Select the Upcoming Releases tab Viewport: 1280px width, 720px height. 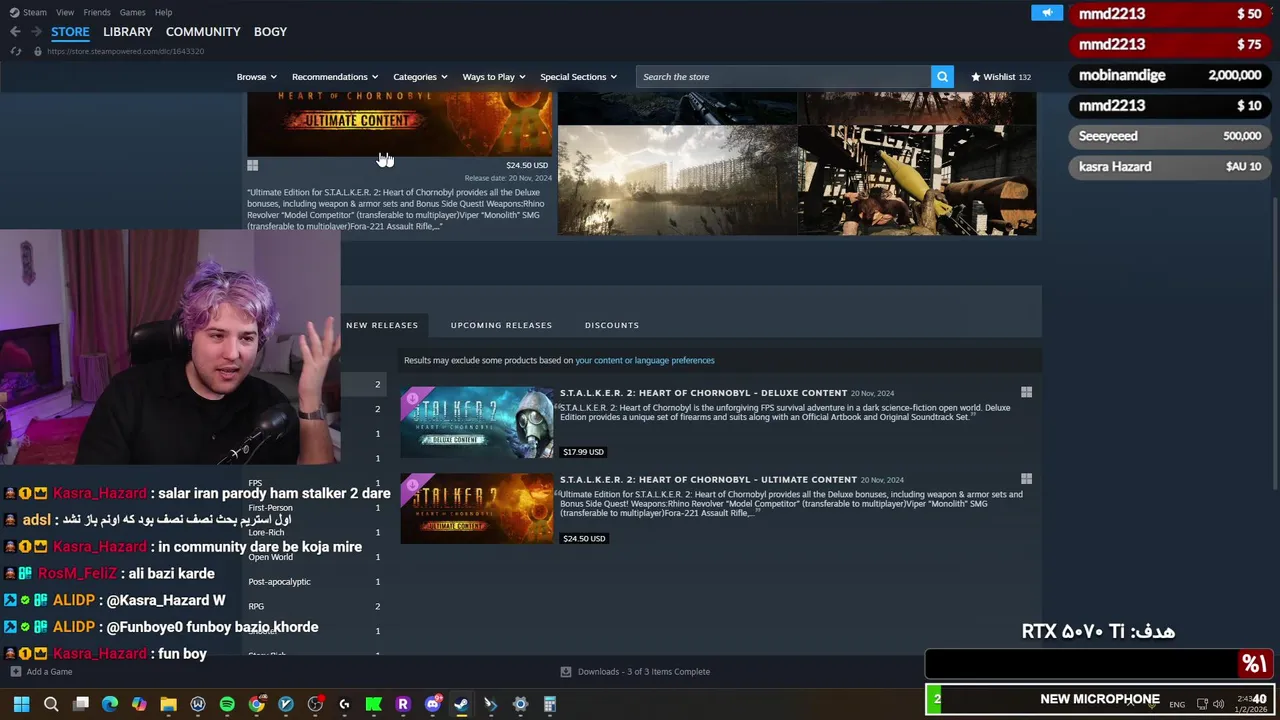(501, 325)
